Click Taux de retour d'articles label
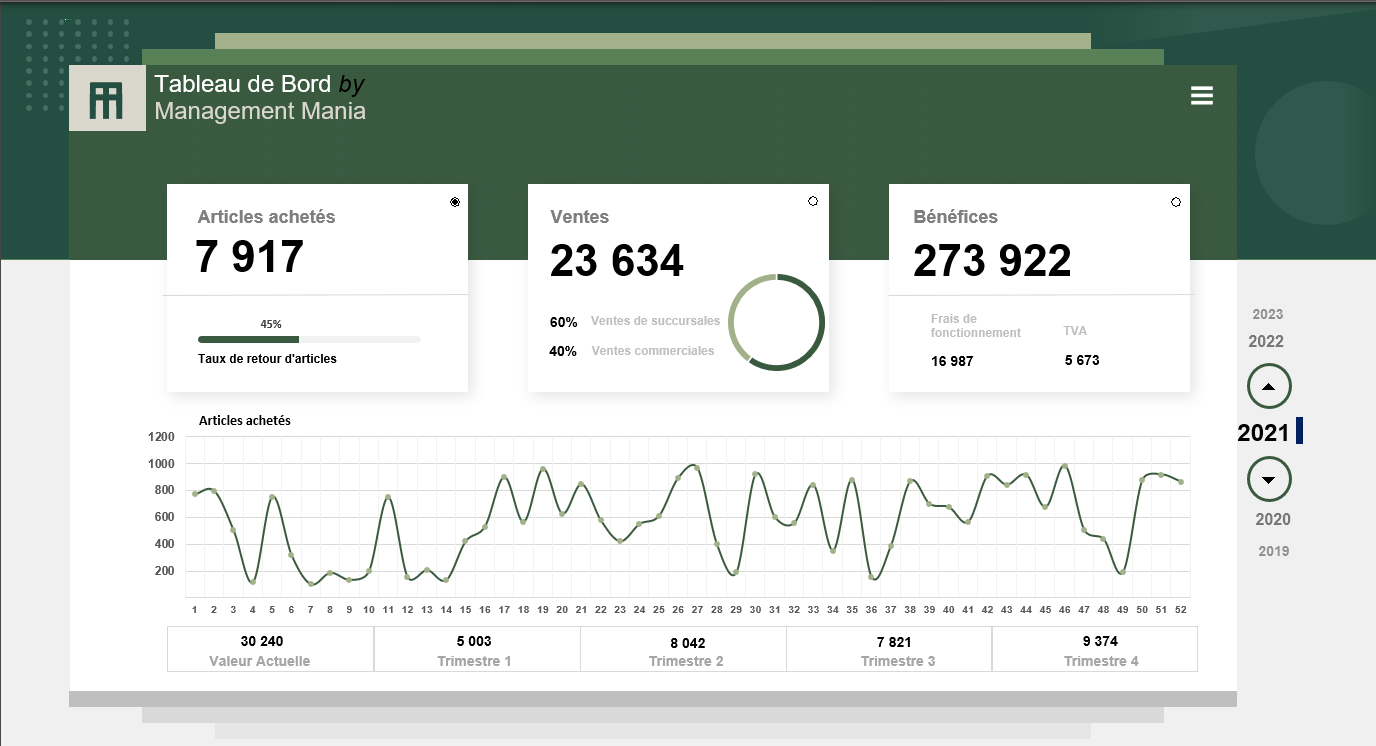 267,359
